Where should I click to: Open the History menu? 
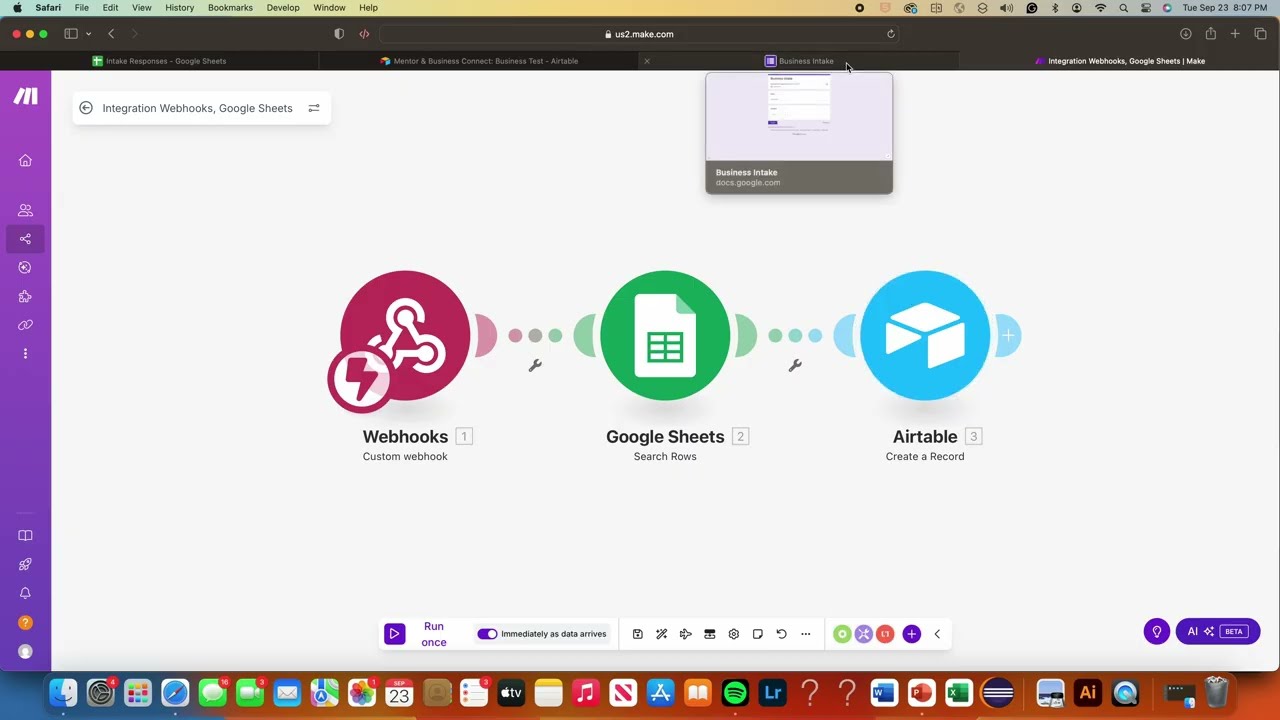pos(180,8)
